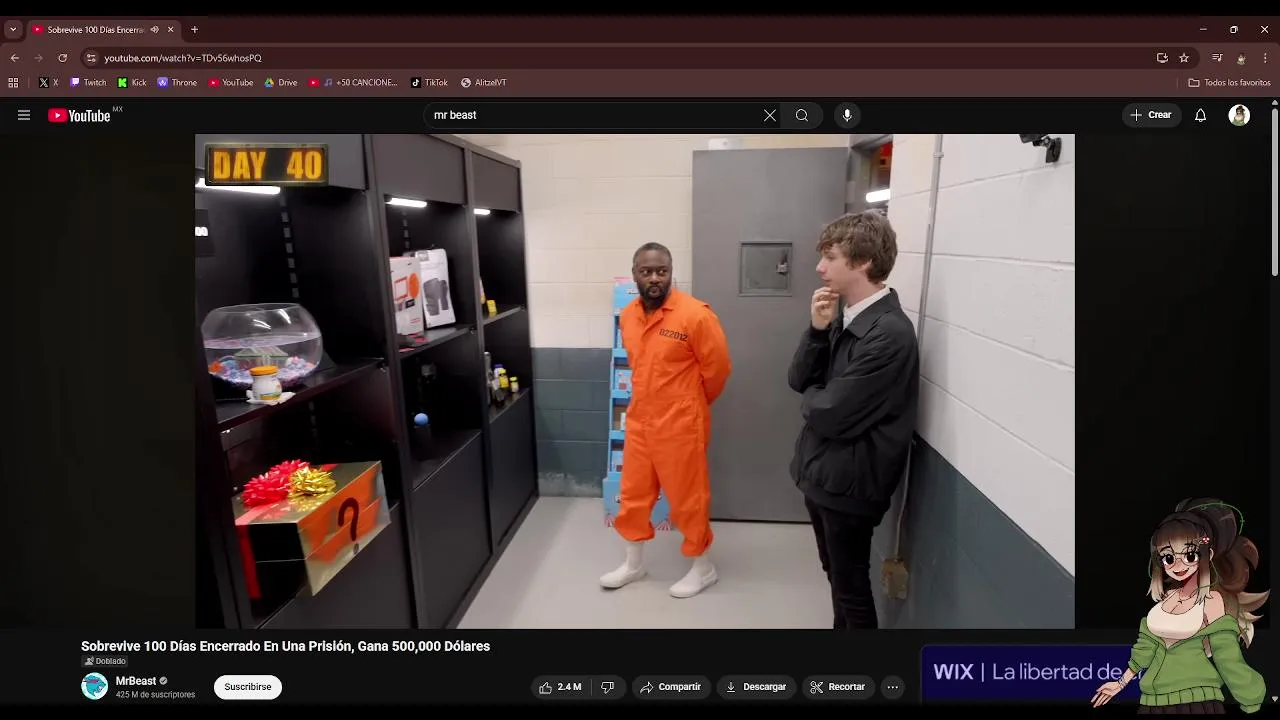
Task: Open the TikTok bookmark
Action: [429, 83]
